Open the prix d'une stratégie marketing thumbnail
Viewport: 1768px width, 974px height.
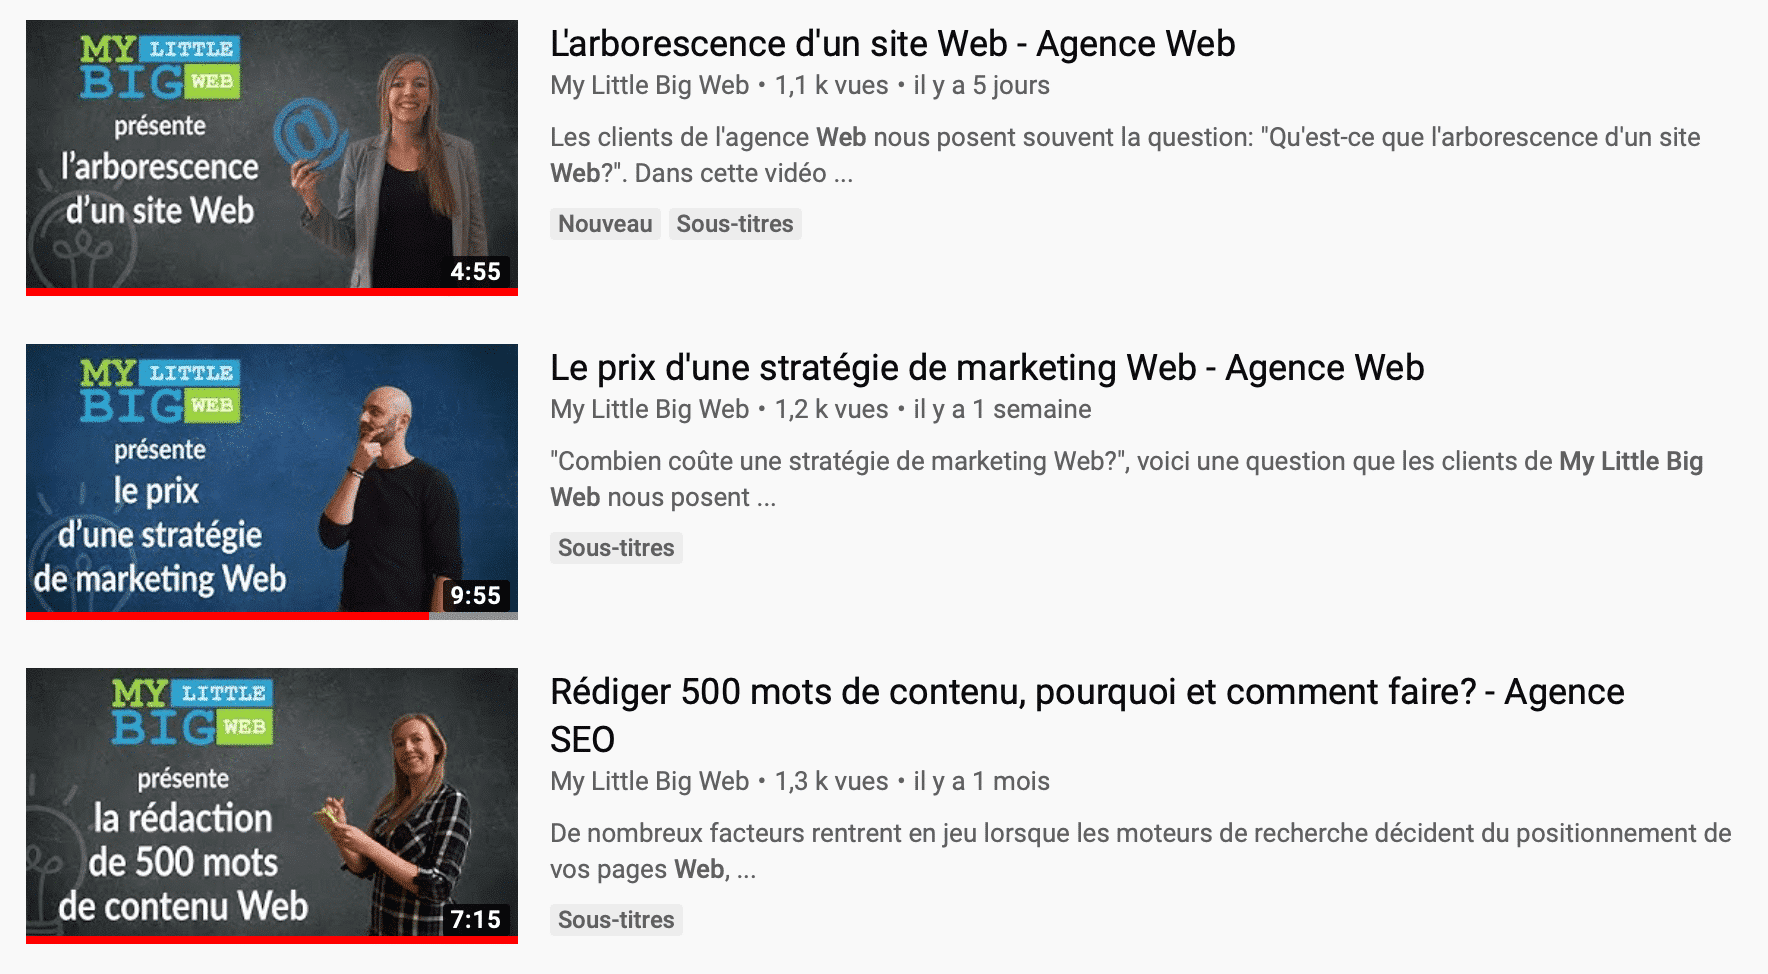click(x=272, y=481)
